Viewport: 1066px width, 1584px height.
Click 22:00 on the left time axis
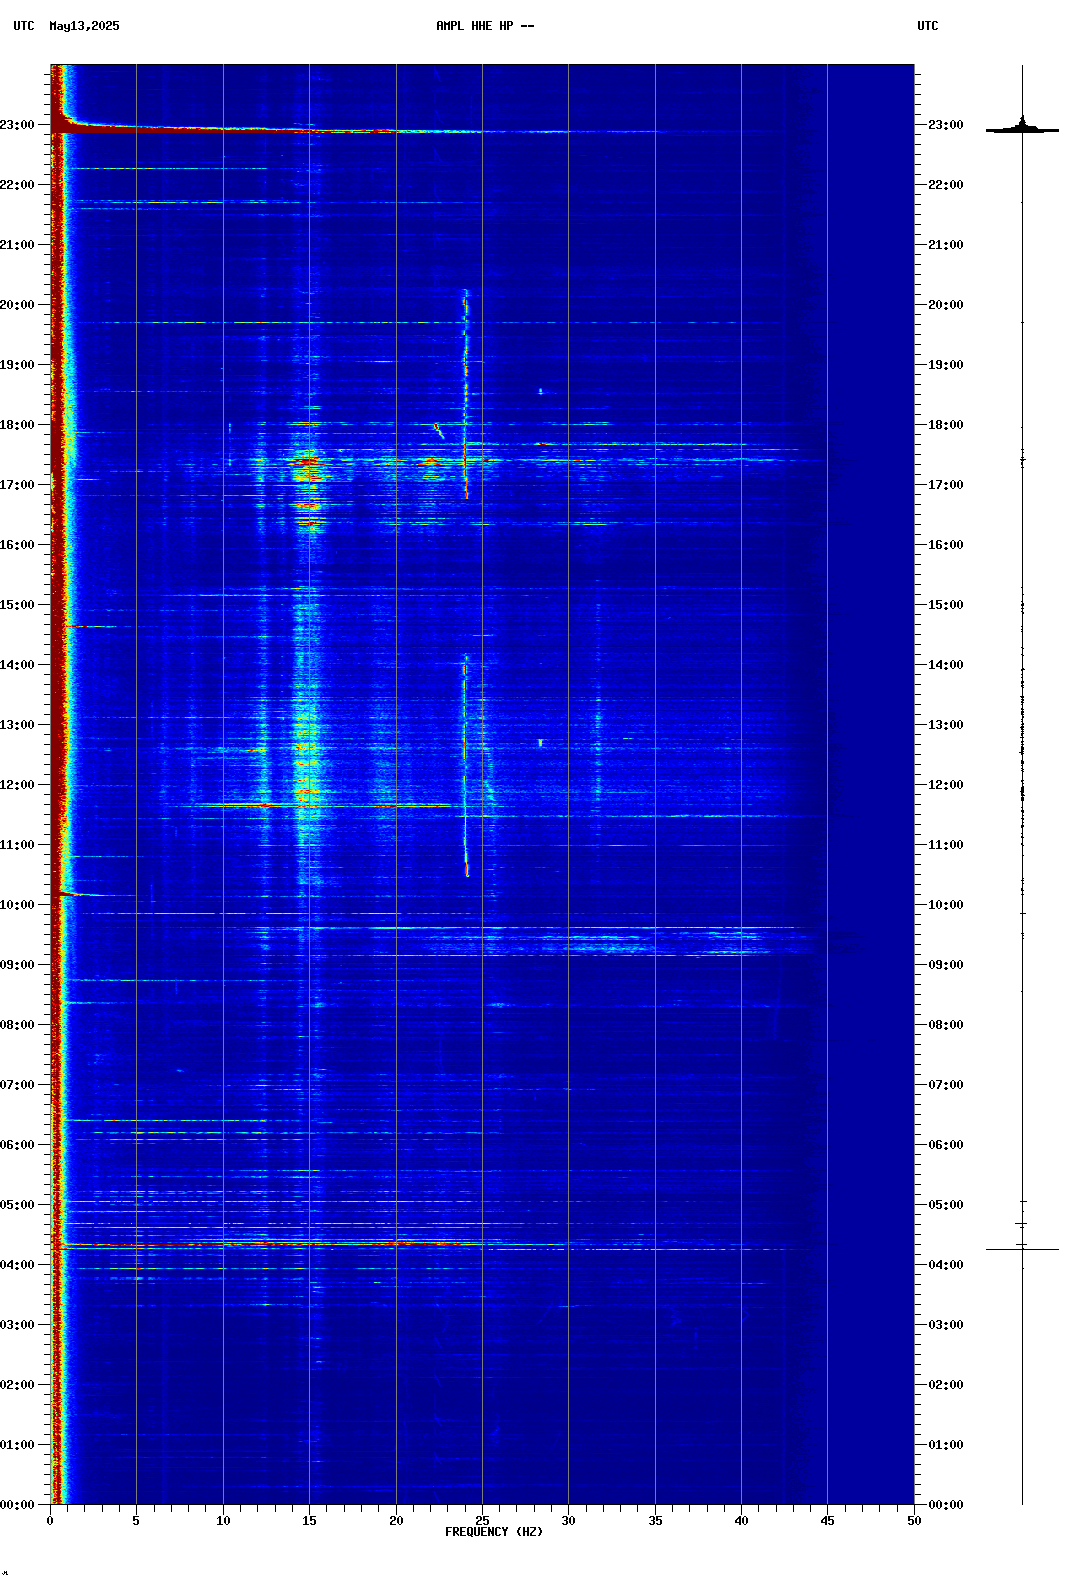[x=17, y=185]
